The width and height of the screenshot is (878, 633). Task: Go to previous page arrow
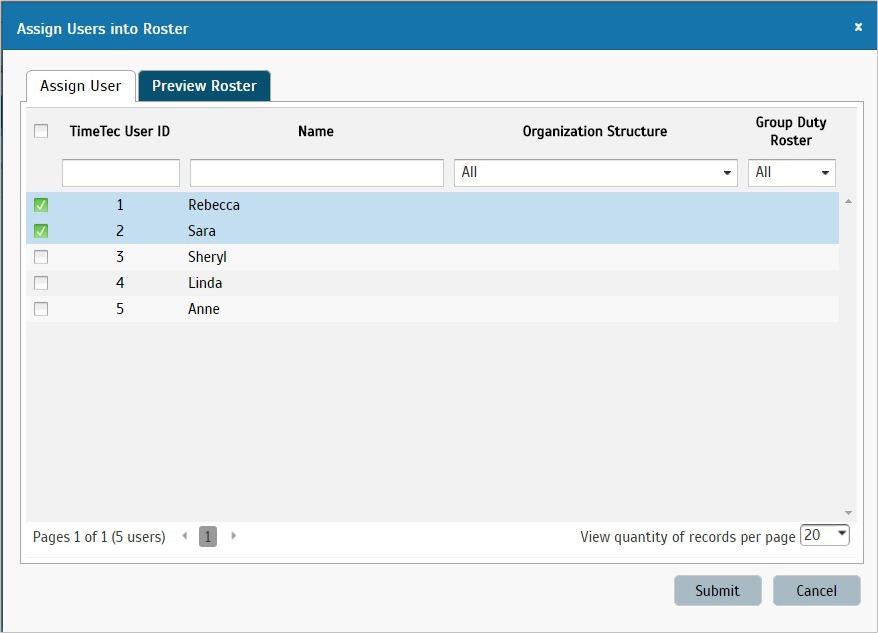pos(184,536)
